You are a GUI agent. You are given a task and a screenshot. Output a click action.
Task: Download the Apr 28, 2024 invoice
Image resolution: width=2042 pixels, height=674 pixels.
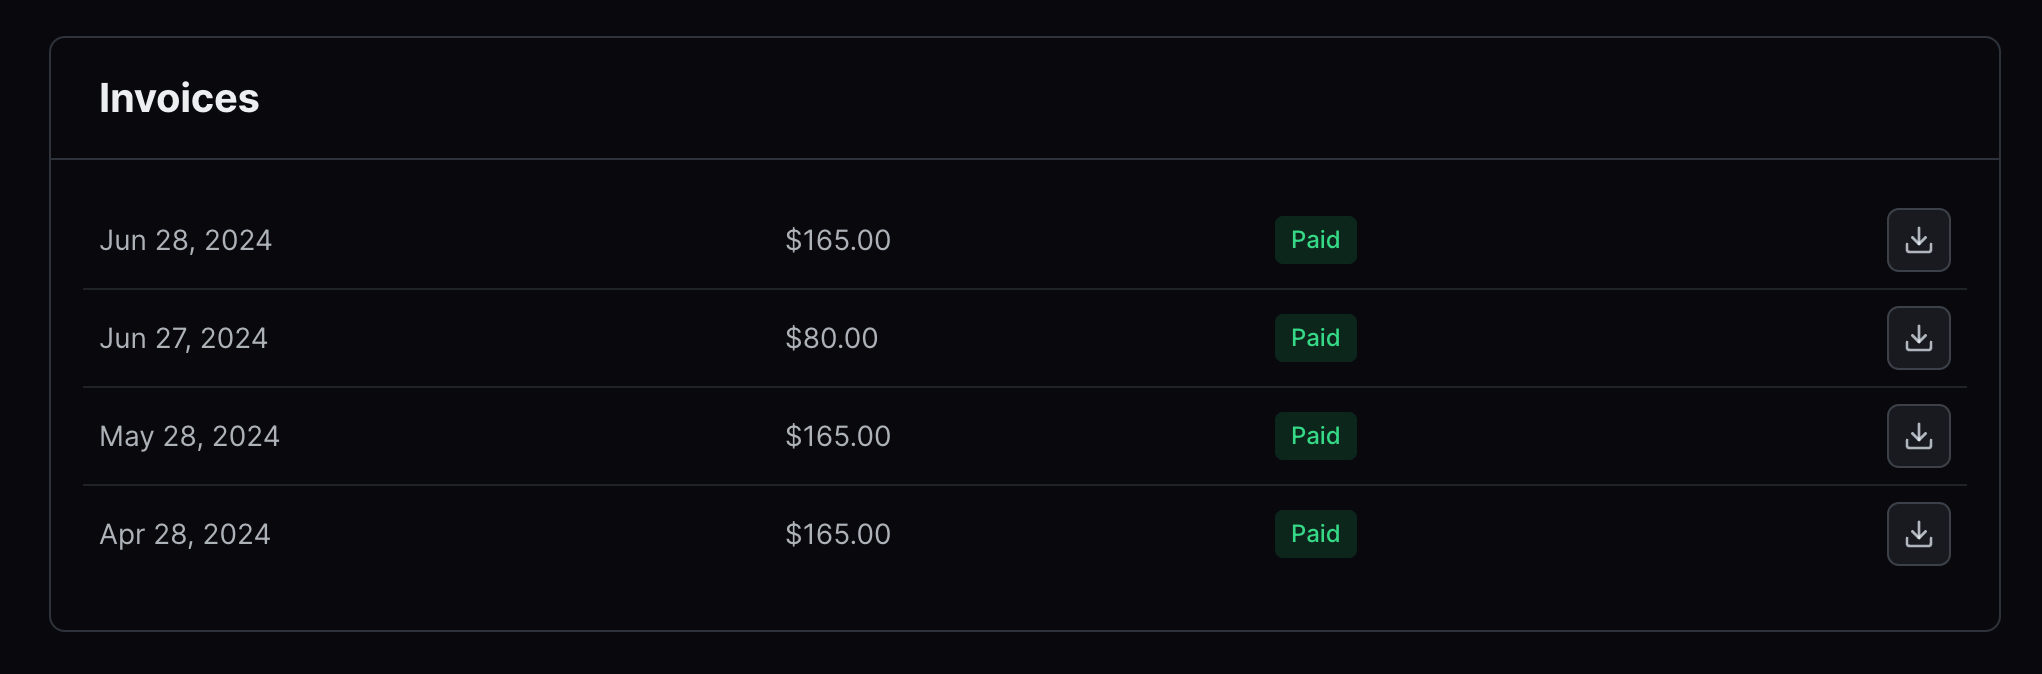pos(1918,534)
